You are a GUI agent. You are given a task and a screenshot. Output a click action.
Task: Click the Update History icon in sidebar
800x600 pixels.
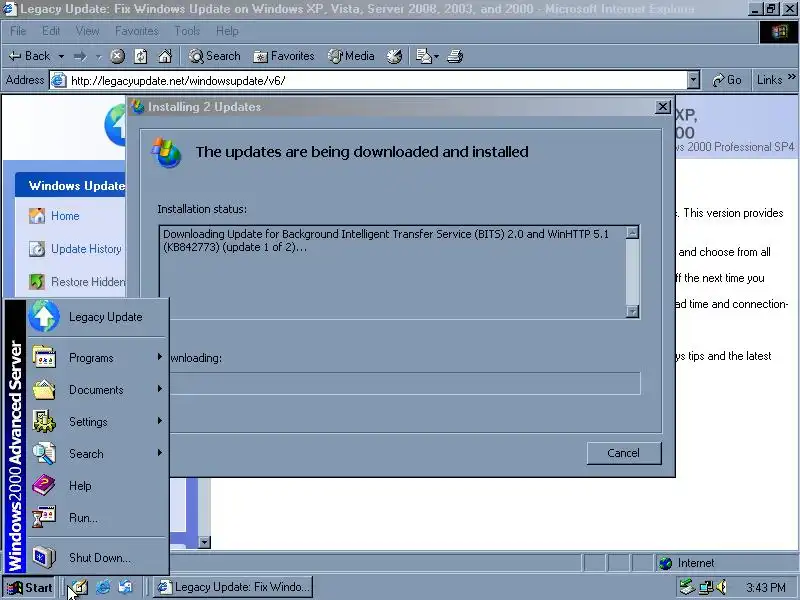[37, 249]
